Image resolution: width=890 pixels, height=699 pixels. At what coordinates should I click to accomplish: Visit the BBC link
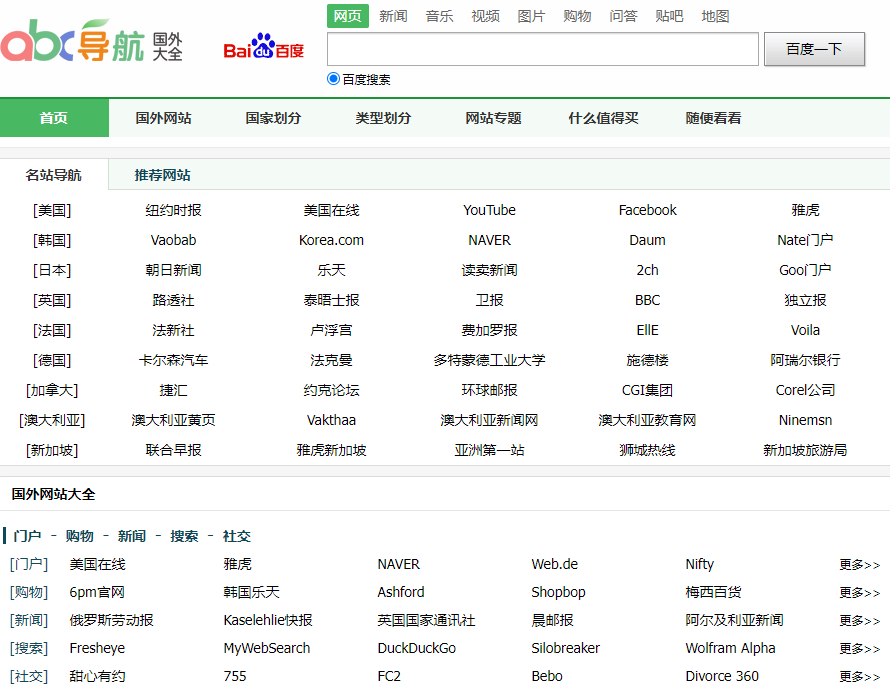click(x=648, y=300)
